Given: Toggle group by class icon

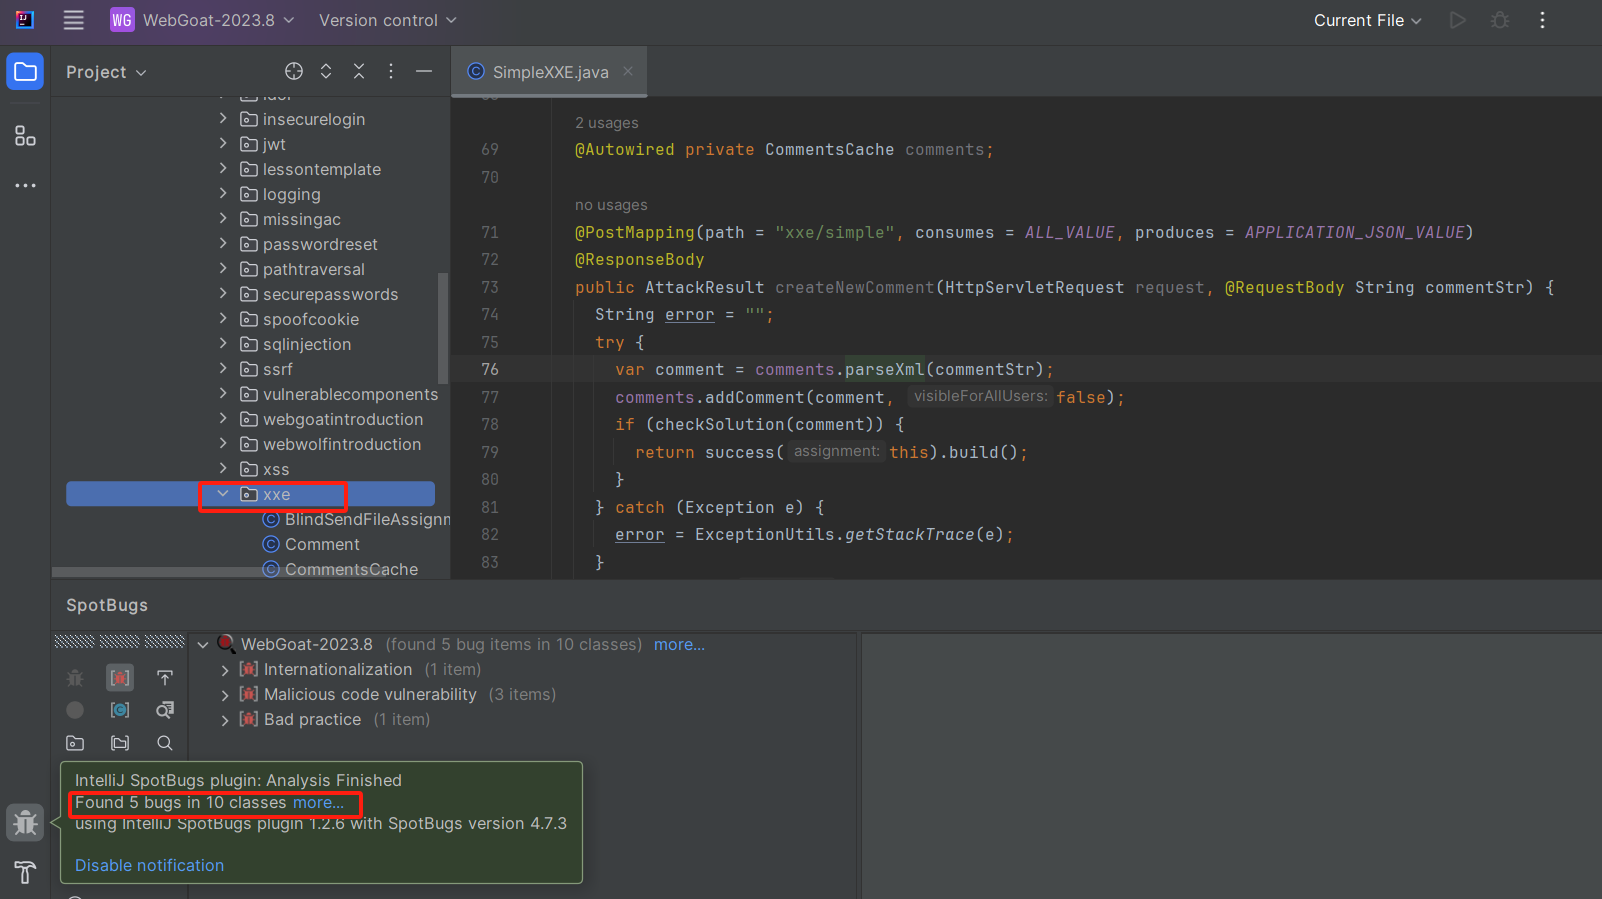Looking at the screenshot, I should 120,710.
